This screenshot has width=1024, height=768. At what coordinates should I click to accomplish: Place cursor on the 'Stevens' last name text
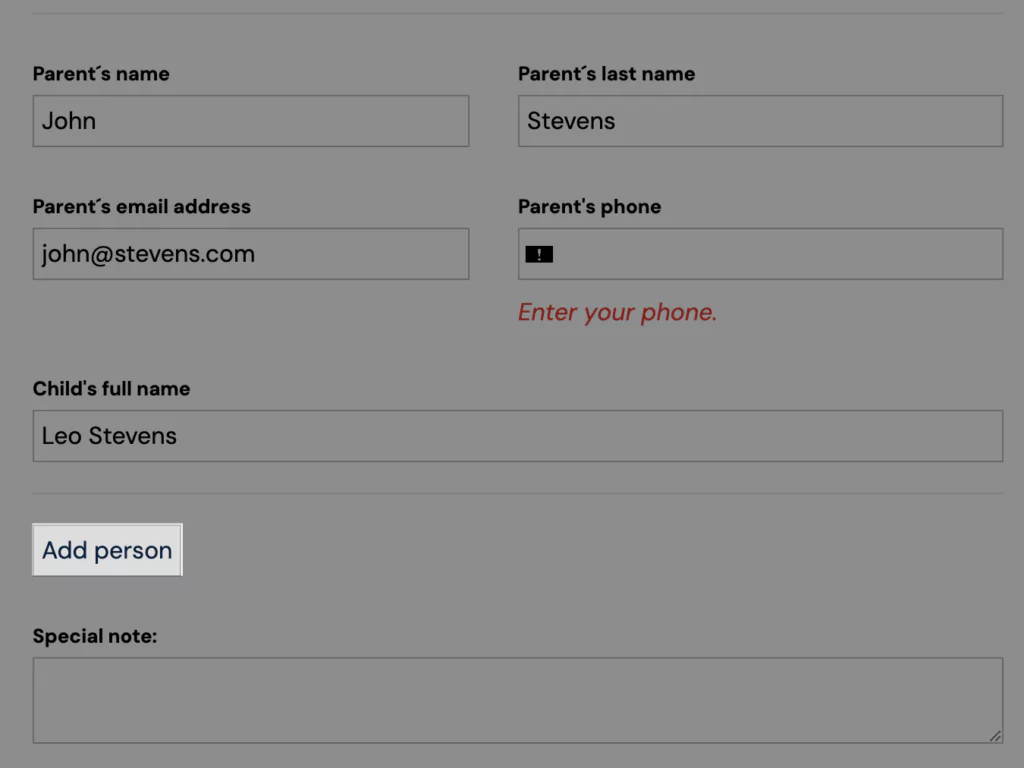pyautogui.click(x=571, y=121)
